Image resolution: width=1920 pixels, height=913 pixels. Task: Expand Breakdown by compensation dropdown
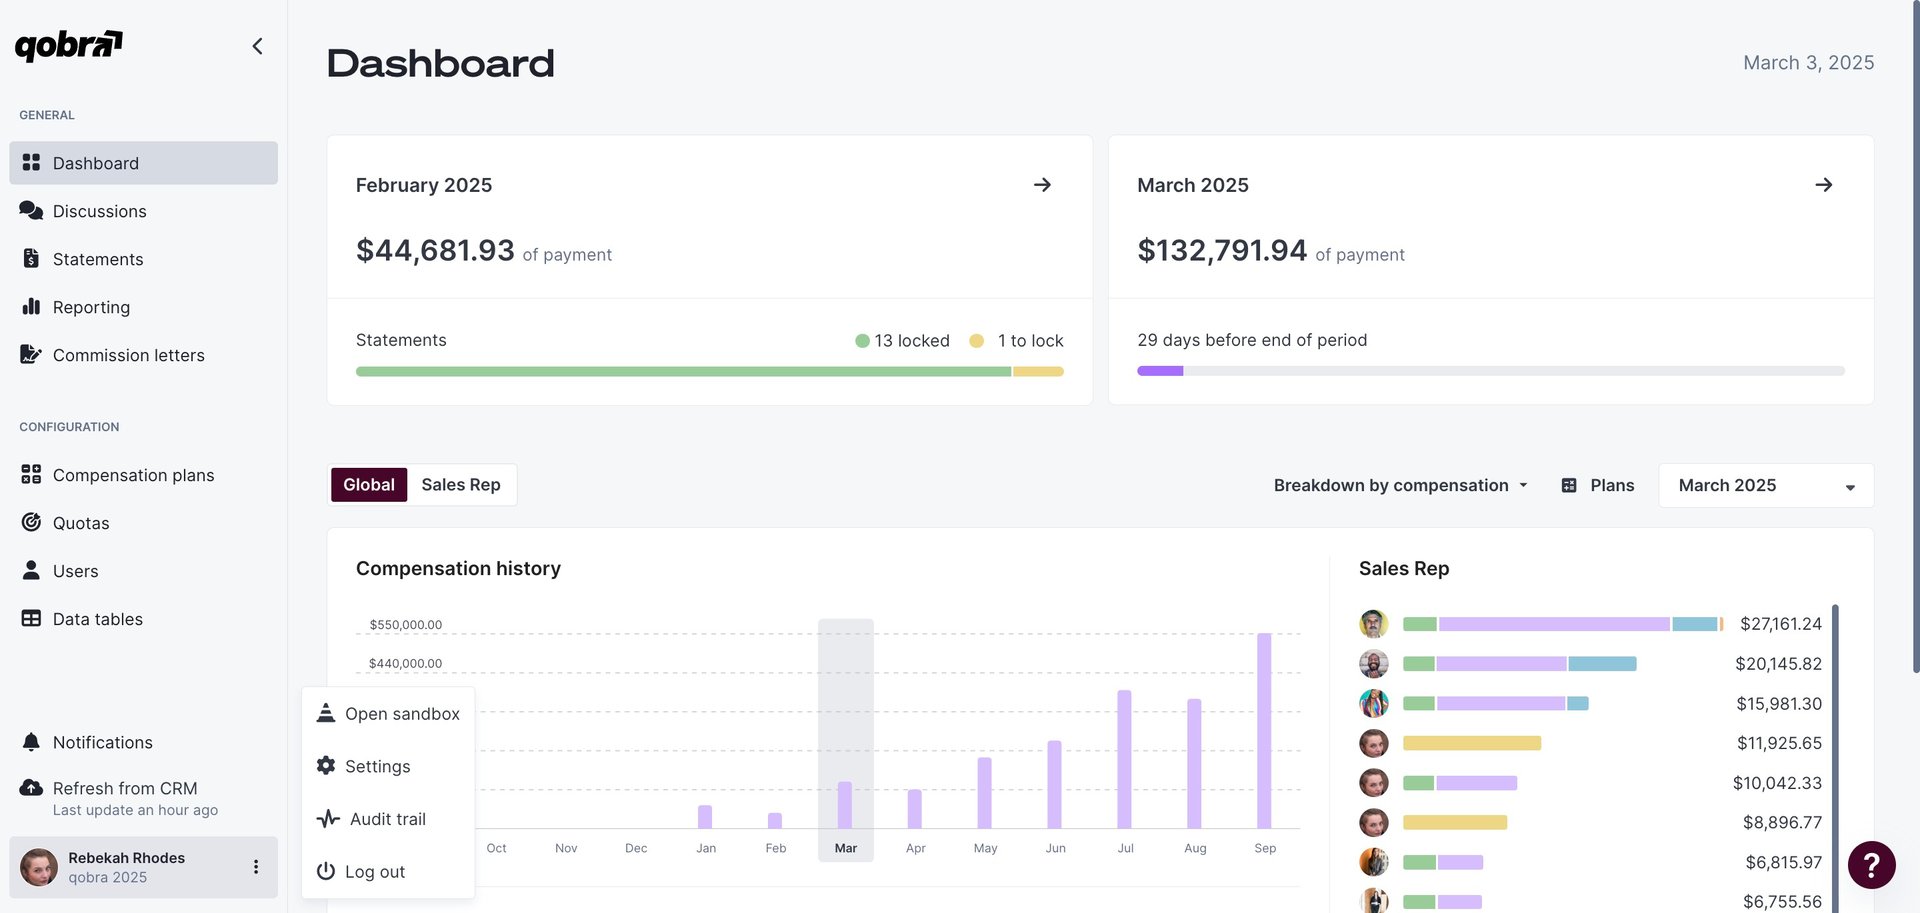tap(1400, 485)
